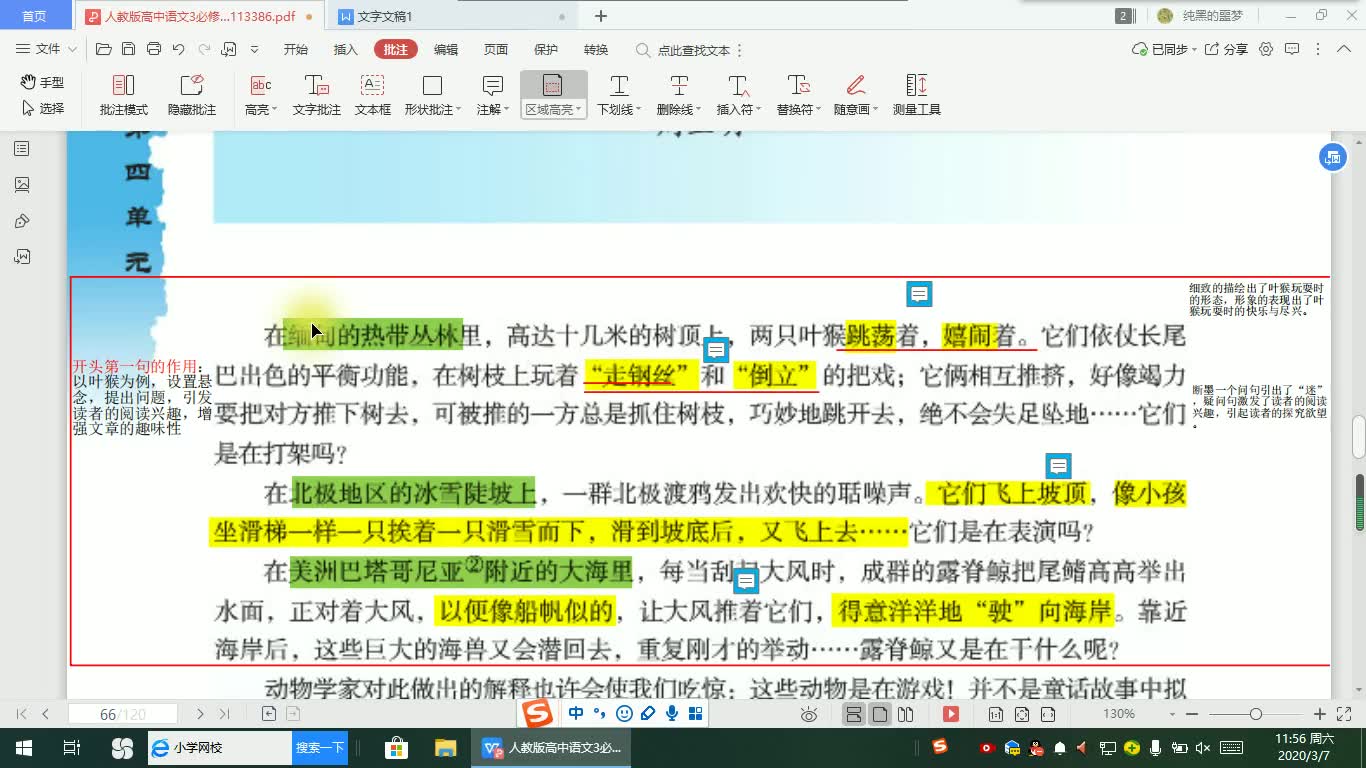1366x768 pixels.
Task: Open the 下划线 dropdown arrow
Action: click(x=638, y=110)
